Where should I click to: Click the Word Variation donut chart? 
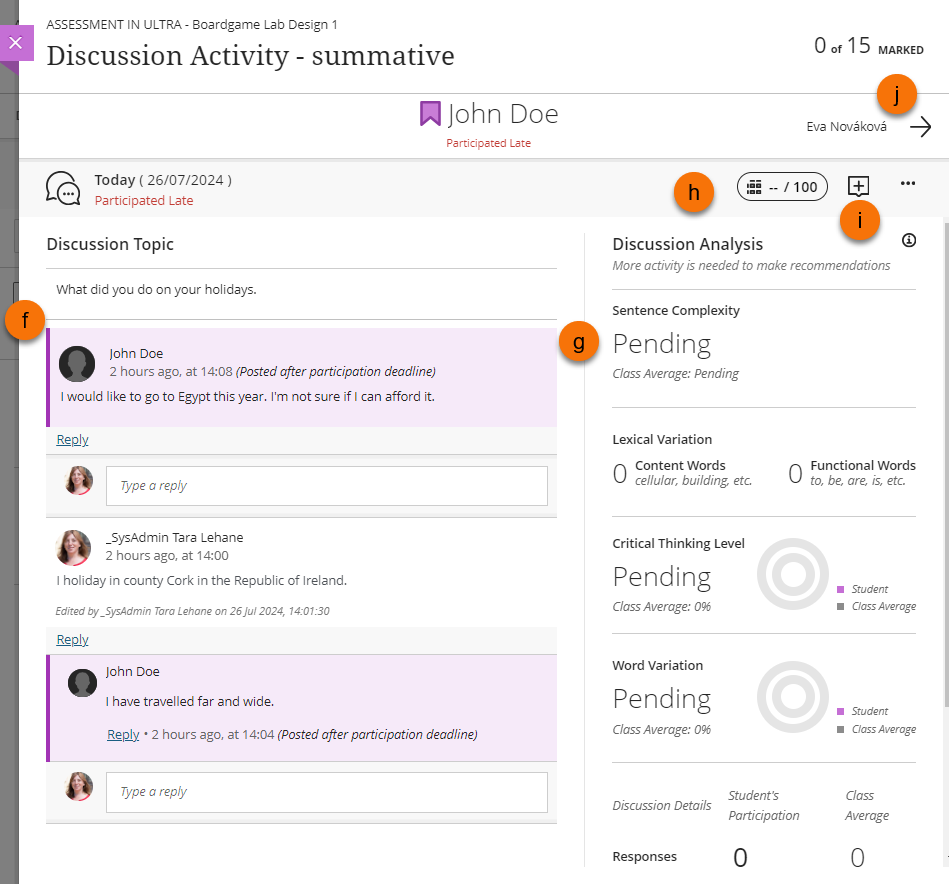(792, 697)
